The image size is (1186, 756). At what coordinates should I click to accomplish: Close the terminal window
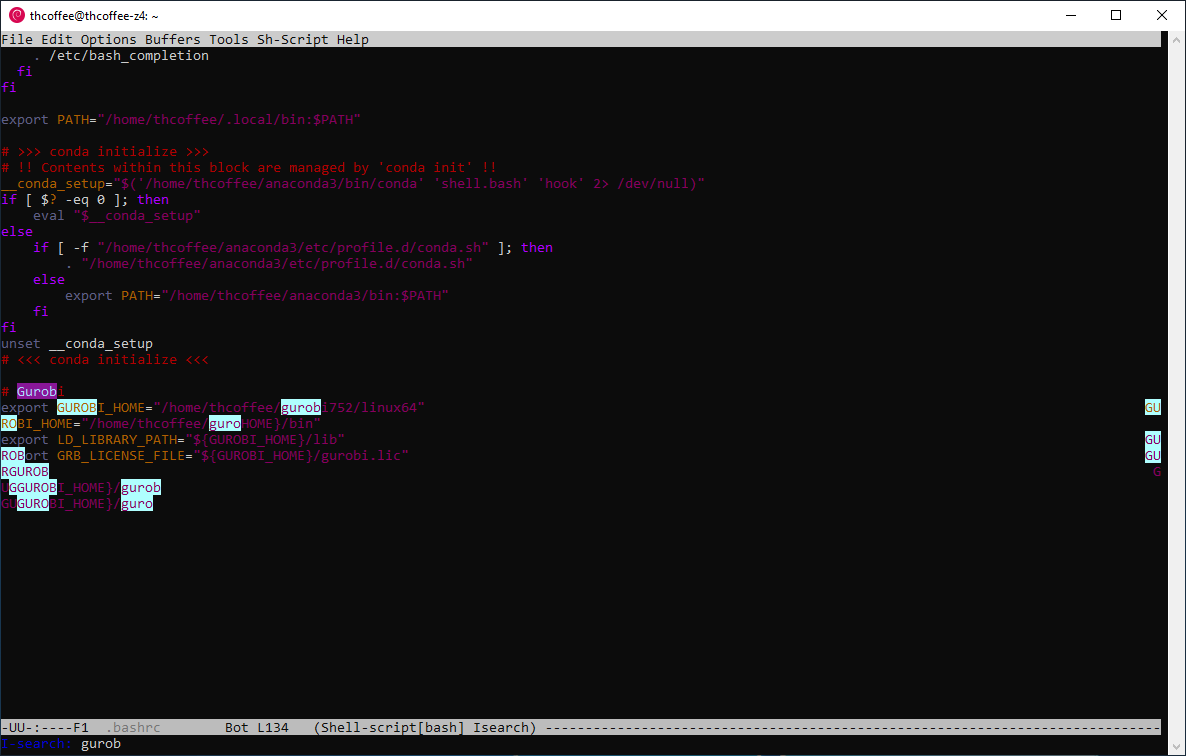point(1162,15)
